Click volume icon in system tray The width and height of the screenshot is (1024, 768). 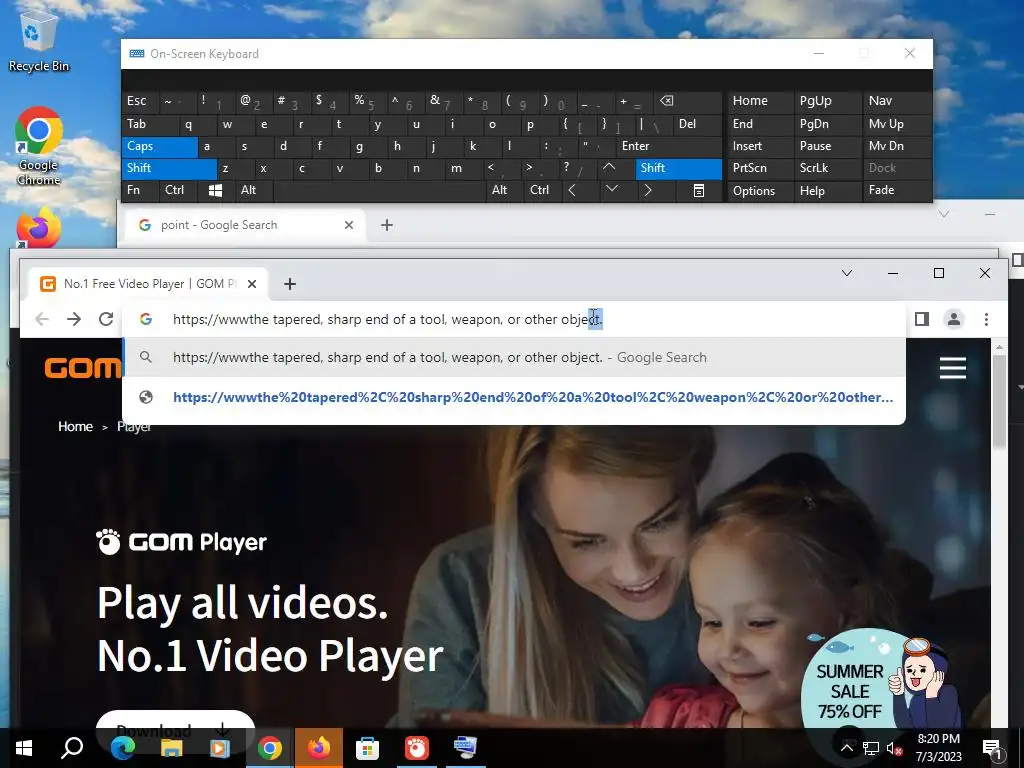click(x=893, y=748)
